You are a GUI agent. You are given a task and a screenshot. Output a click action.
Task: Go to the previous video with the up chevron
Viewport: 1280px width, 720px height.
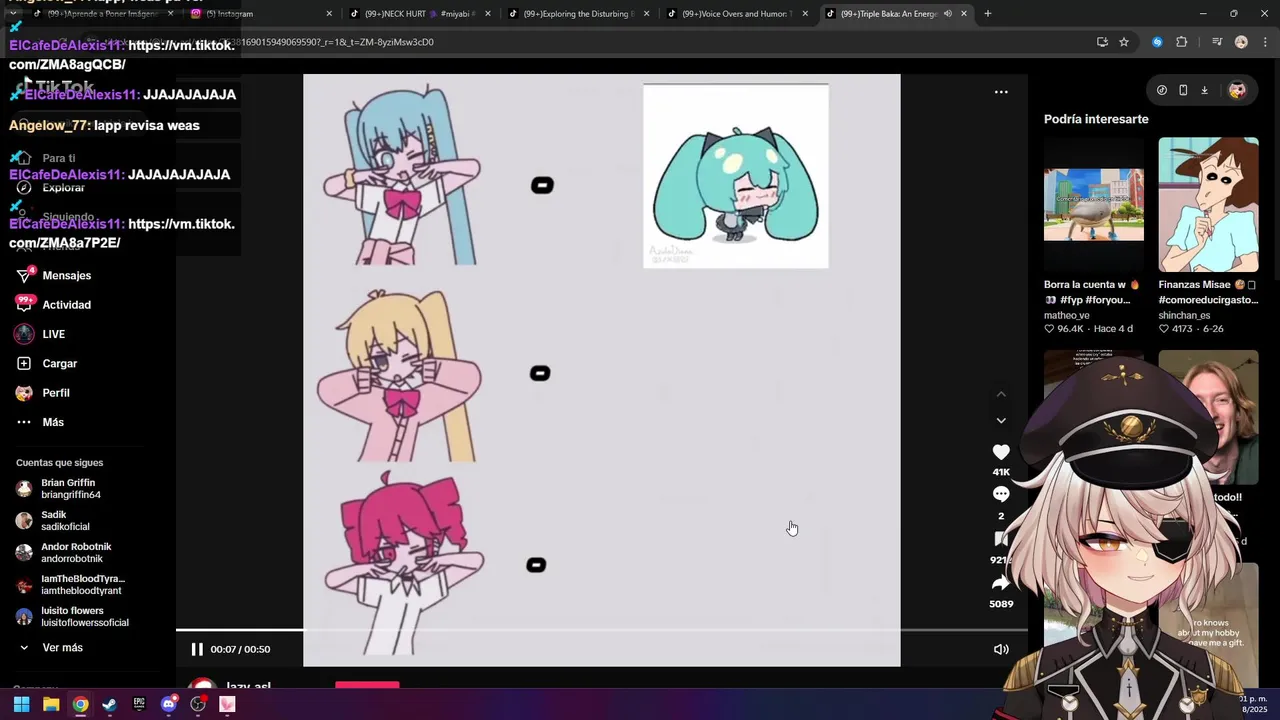tap(1001, 394)
